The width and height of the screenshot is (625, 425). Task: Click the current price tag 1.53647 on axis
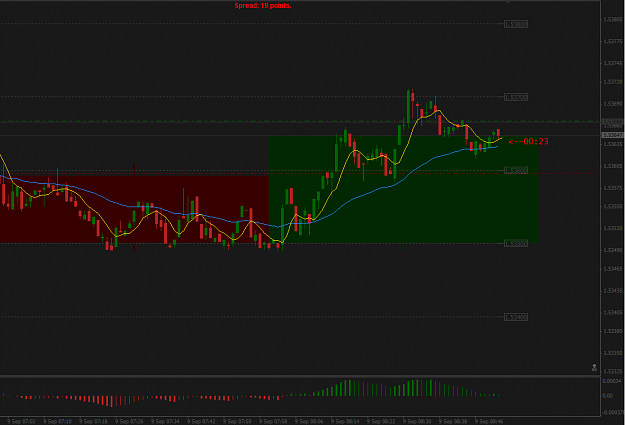coord(613,135)
